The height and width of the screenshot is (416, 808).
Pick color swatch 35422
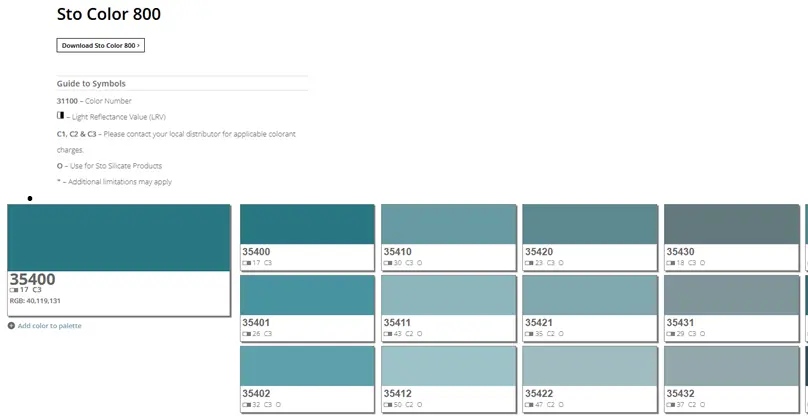pyautogui.click(x=590, y=366)
